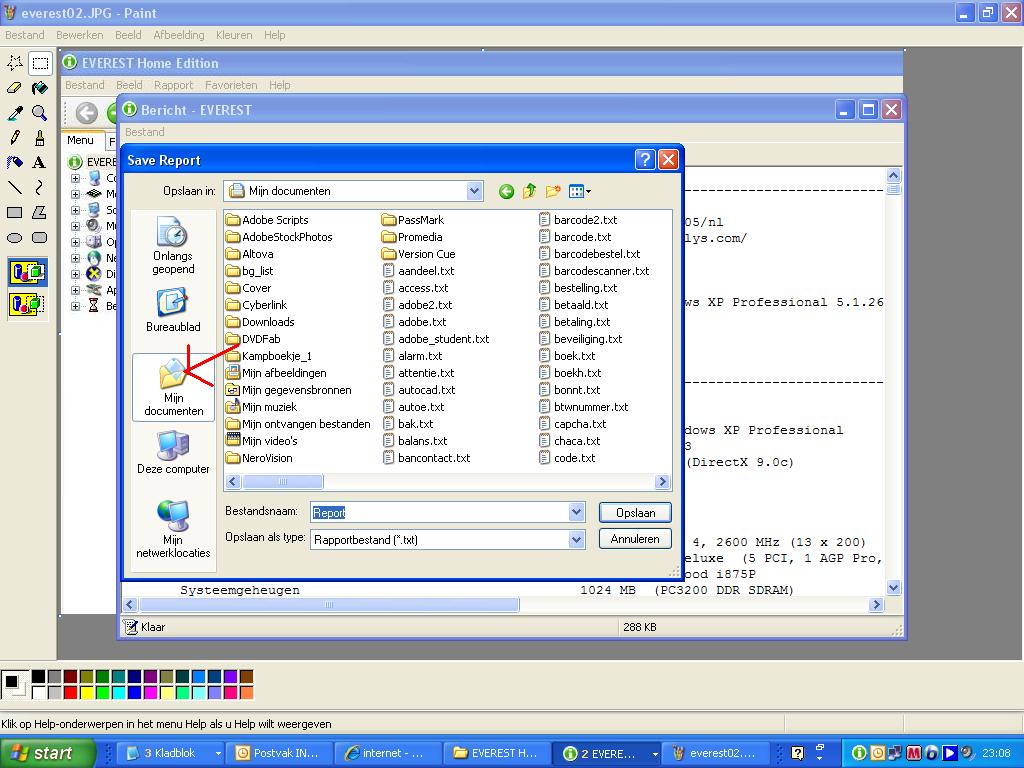Click the Windows start button

pyautogui.click(x=47, y=753)
